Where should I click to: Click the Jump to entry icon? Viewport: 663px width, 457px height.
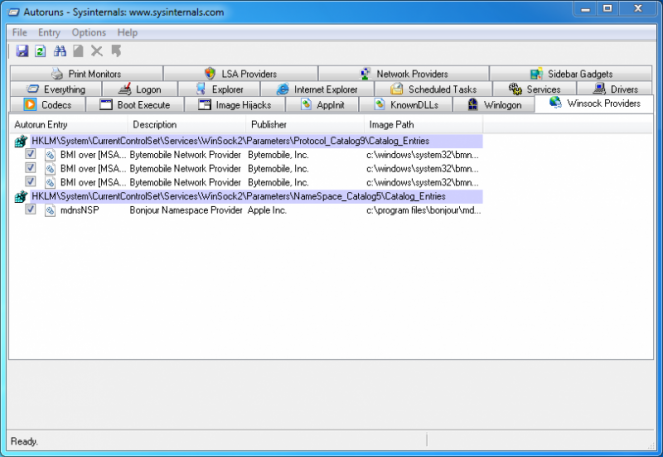116,51
